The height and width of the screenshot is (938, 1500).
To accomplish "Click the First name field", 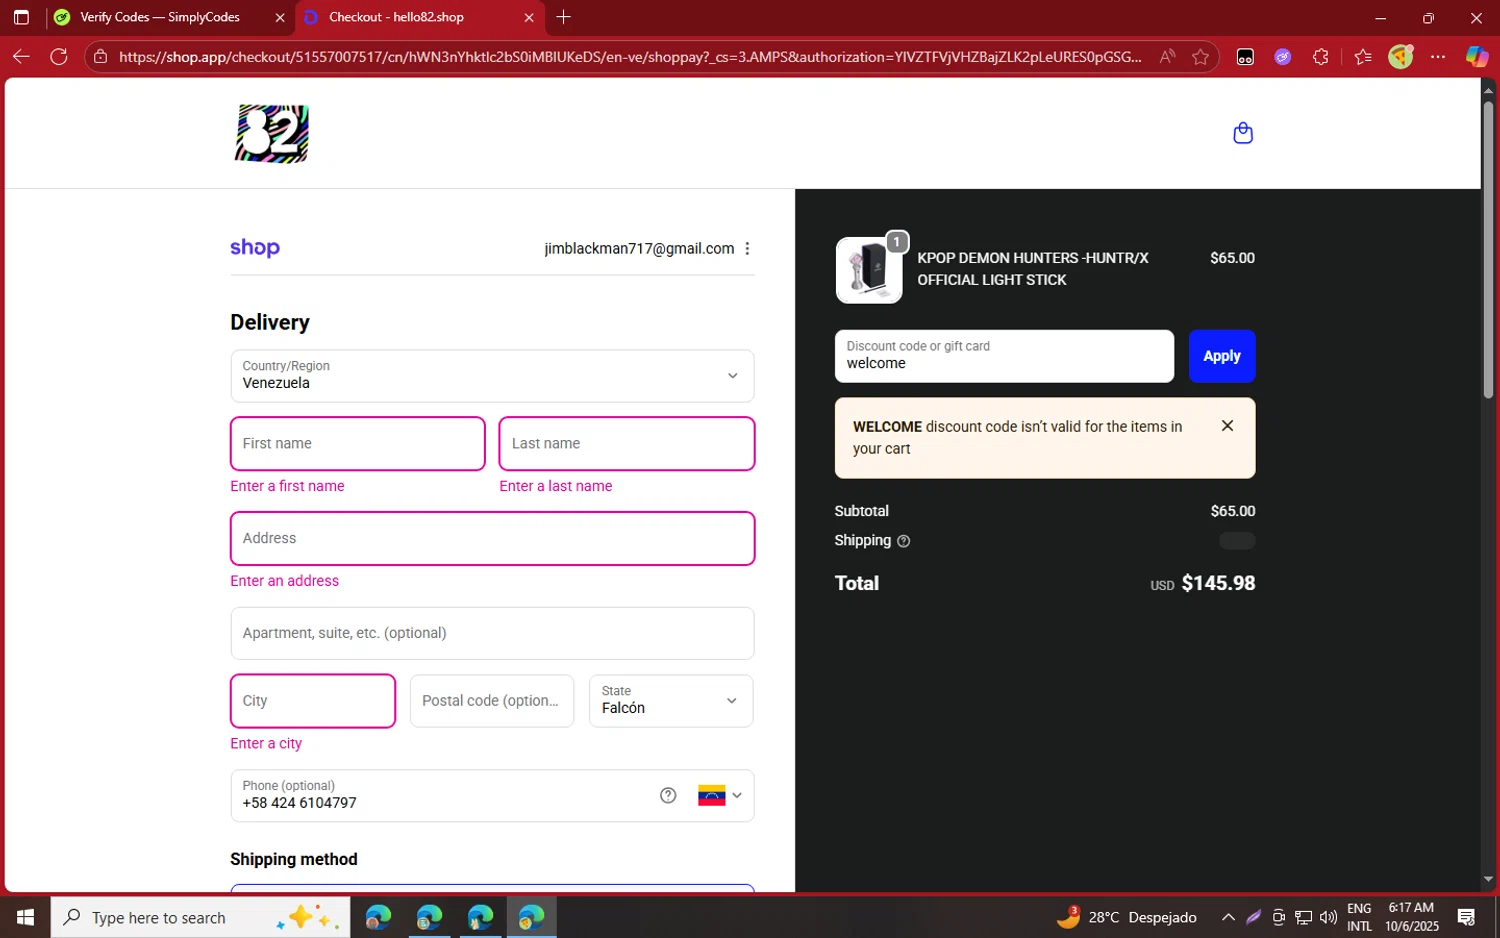I will [358, 444].
